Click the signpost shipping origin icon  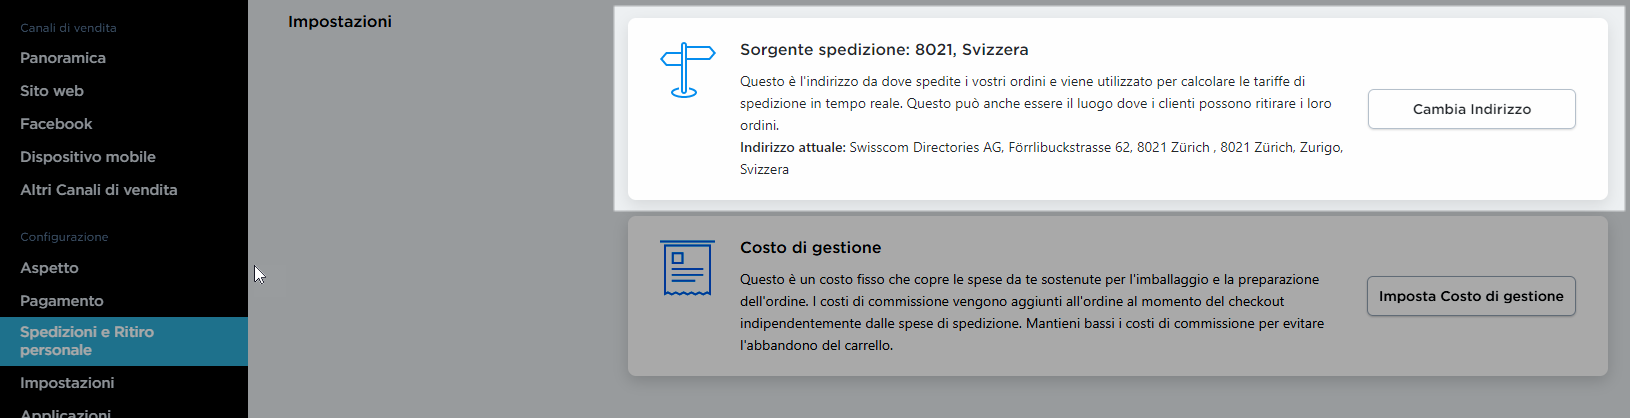click(x=687, y=70)
